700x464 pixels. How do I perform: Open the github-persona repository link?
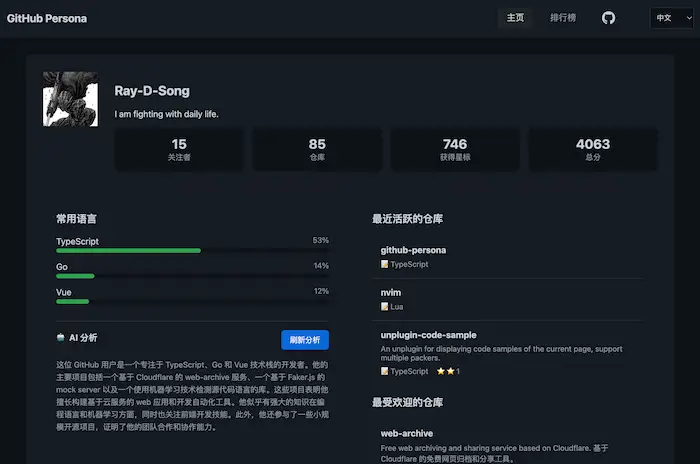[413, 249]
